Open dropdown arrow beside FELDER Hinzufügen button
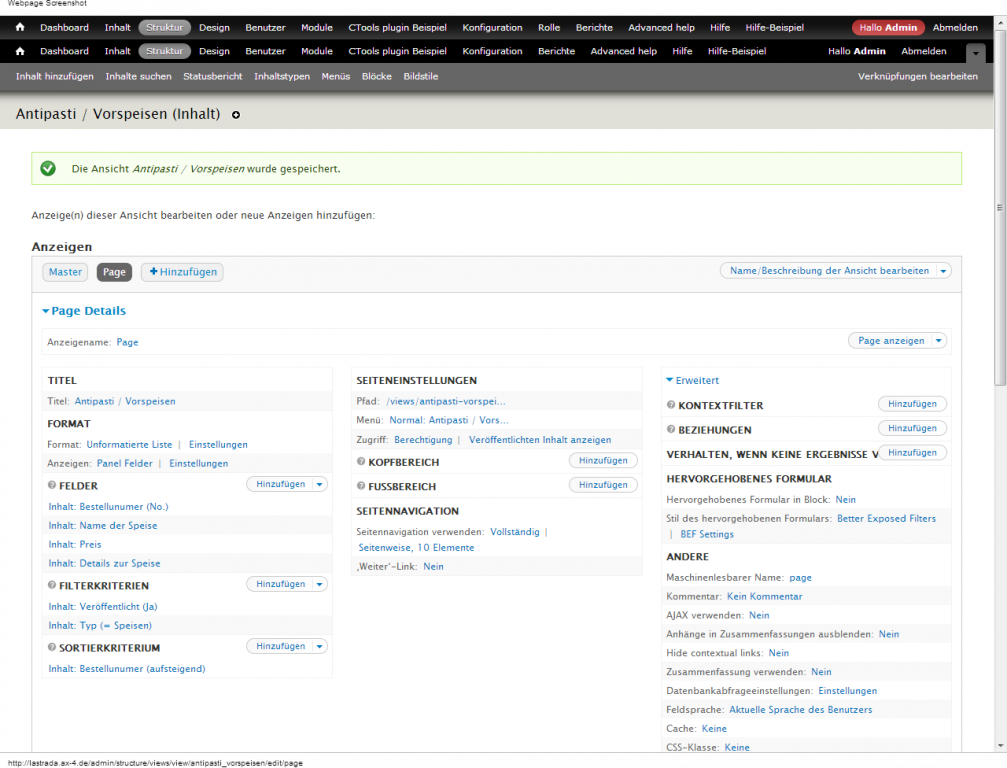1007x768 pixels. click(x=319, y=484)
